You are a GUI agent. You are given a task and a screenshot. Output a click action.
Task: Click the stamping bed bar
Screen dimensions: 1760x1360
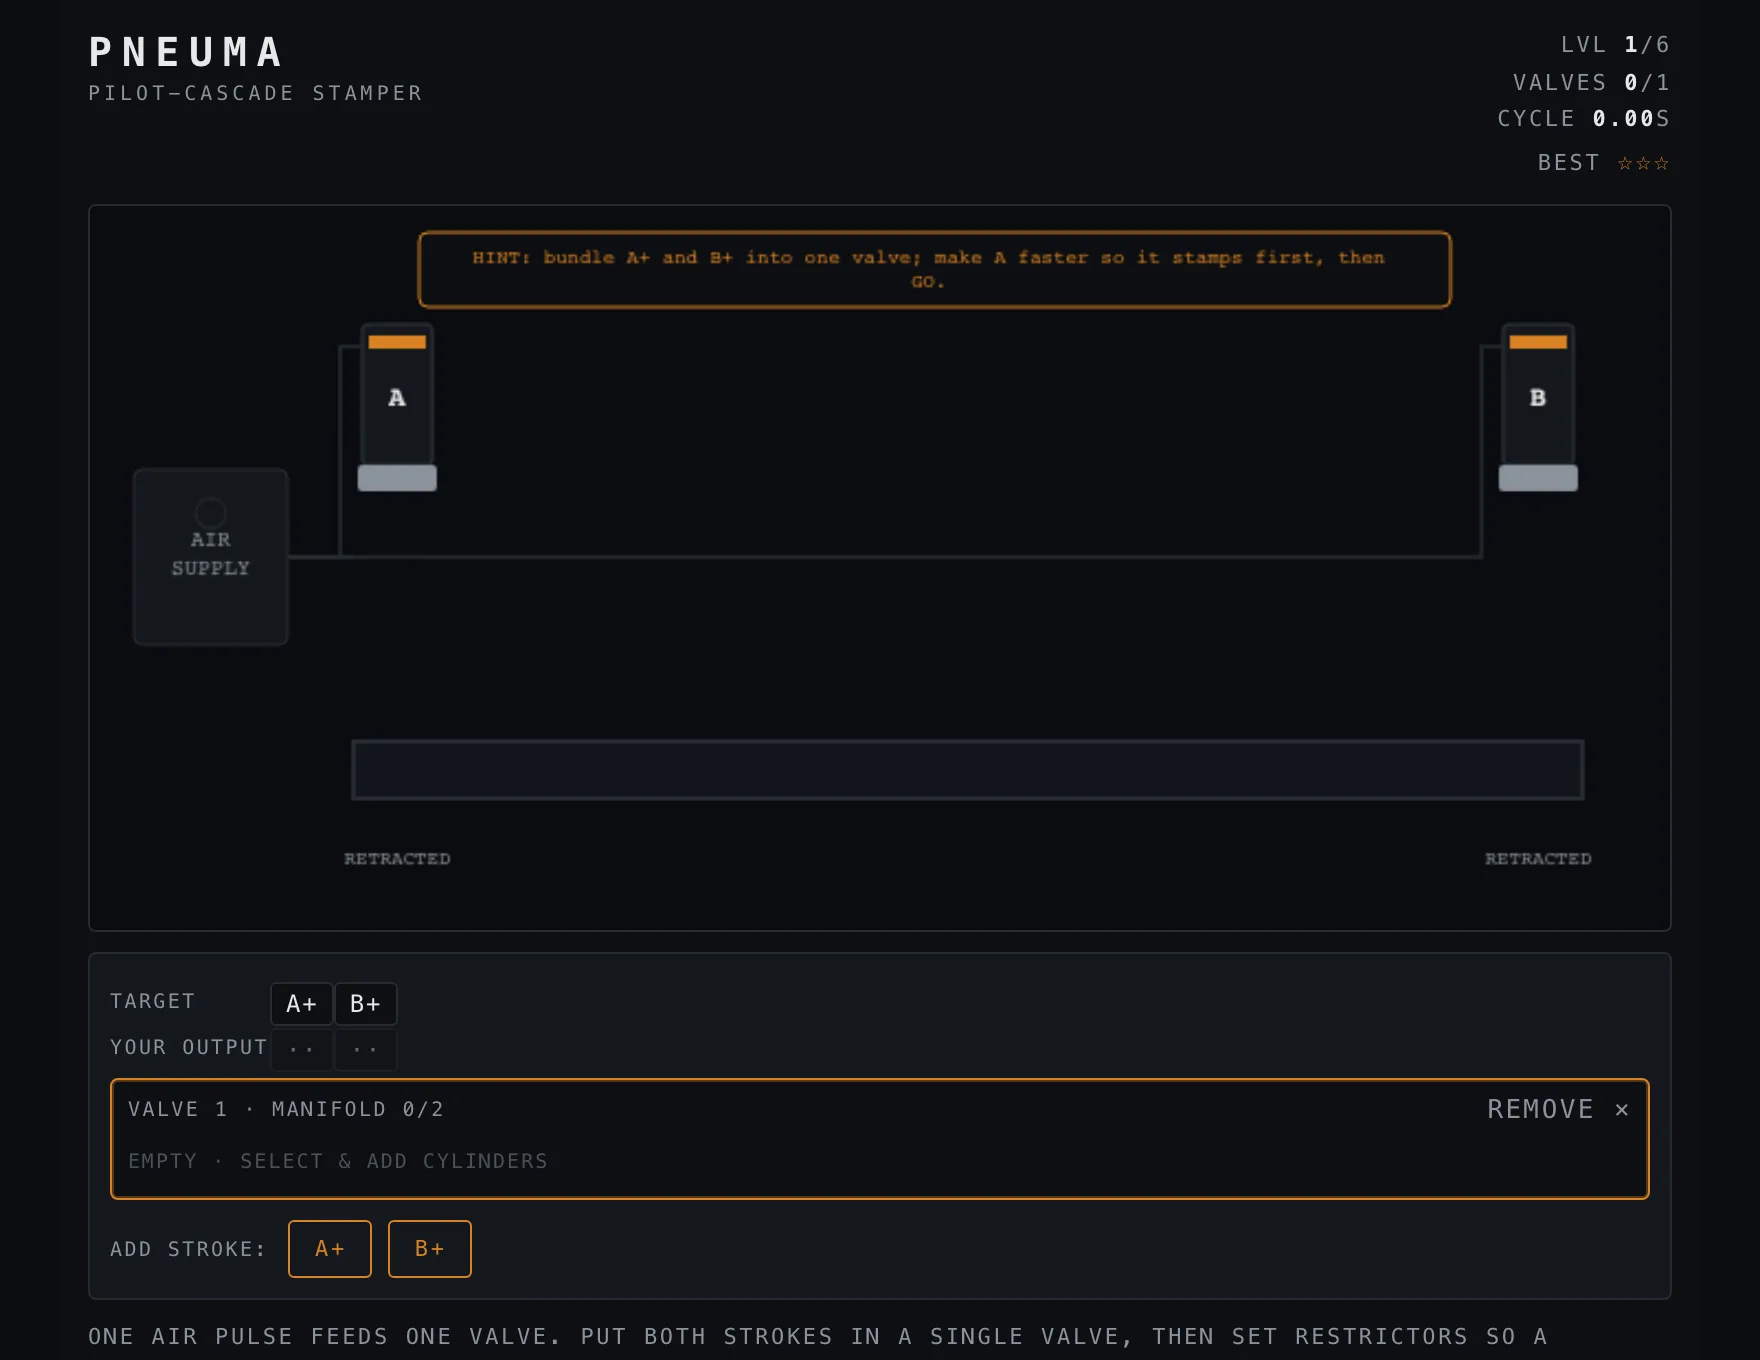pos(967,770)
